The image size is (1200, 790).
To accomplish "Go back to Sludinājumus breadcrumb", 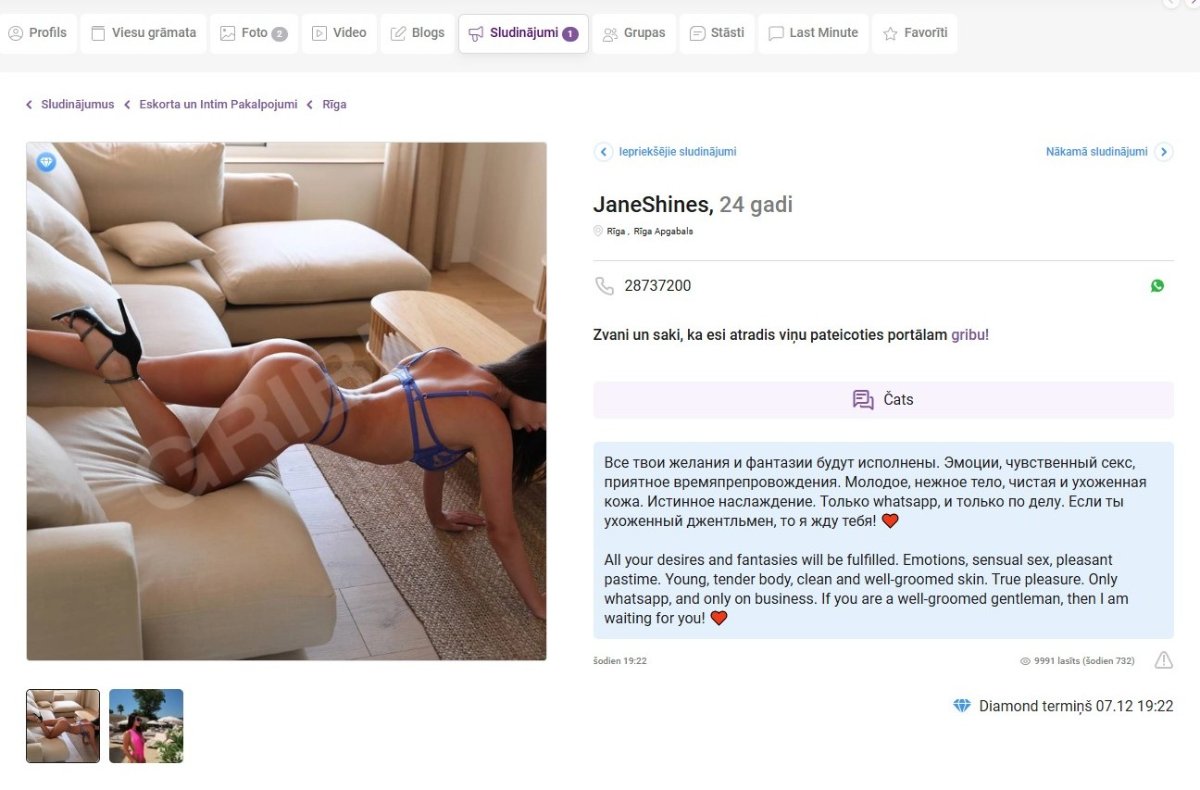I will coord(77,104).
